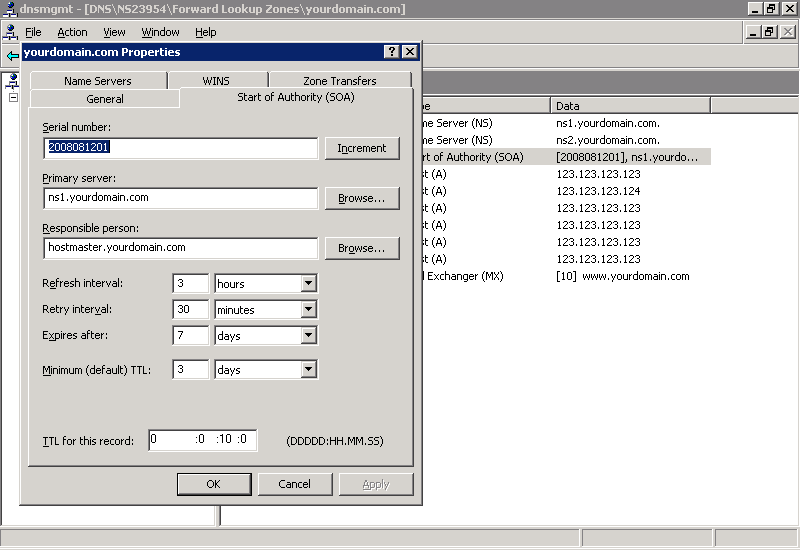Open the Help menu
This screenshot has width=800, height=550.
tap(206, 32)
